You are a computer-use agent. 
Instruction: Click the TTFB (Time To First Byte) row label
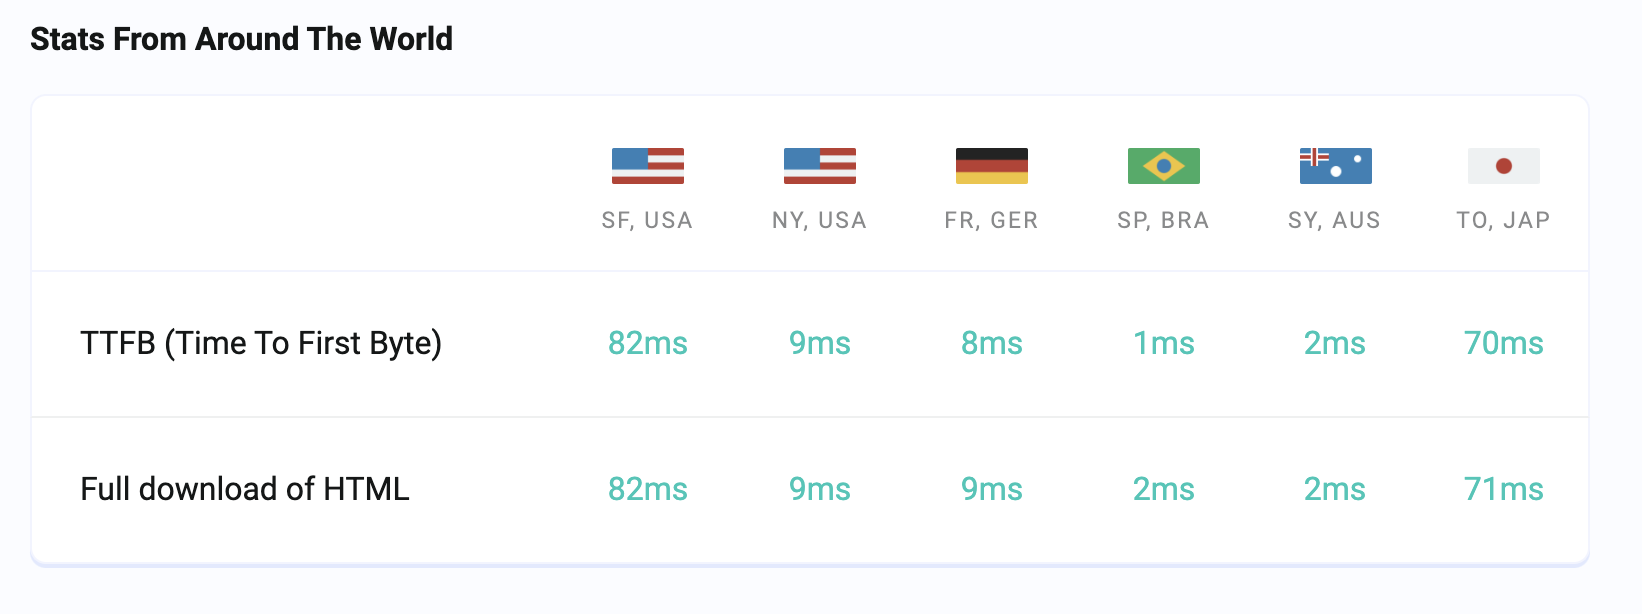point(261,343)
